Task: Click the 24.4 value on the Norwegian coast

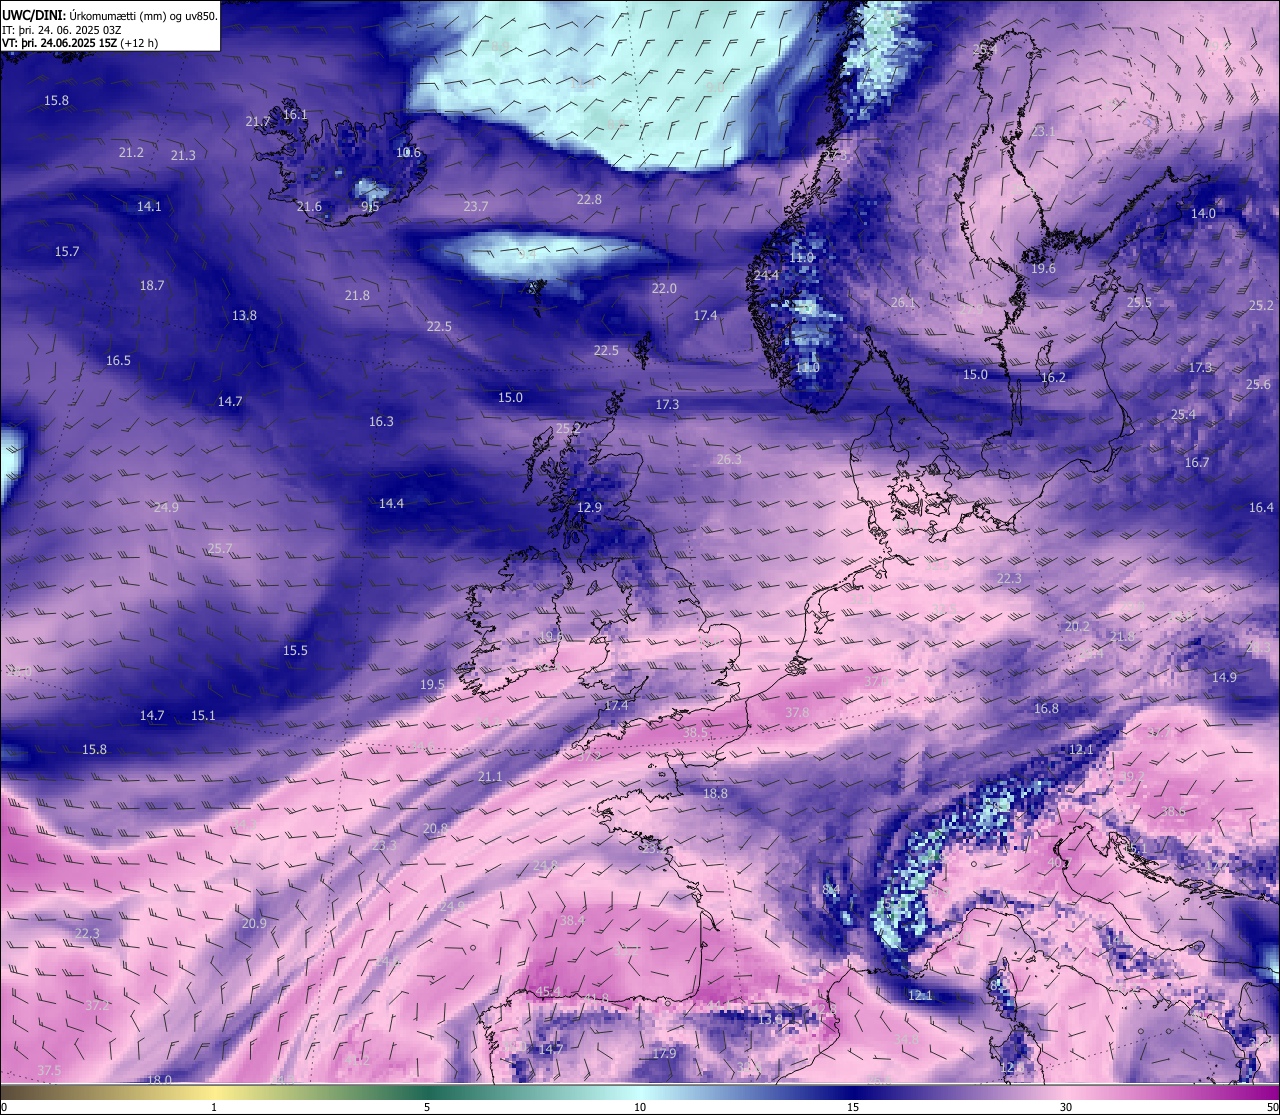Action: [766, 276]
